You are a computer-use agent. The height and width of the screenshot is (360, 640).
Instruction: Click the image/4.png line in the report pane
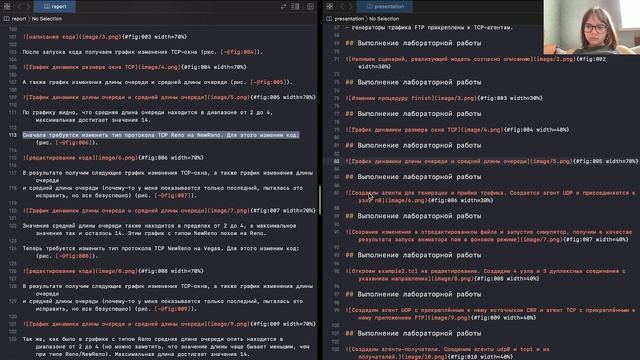point(135,67)
